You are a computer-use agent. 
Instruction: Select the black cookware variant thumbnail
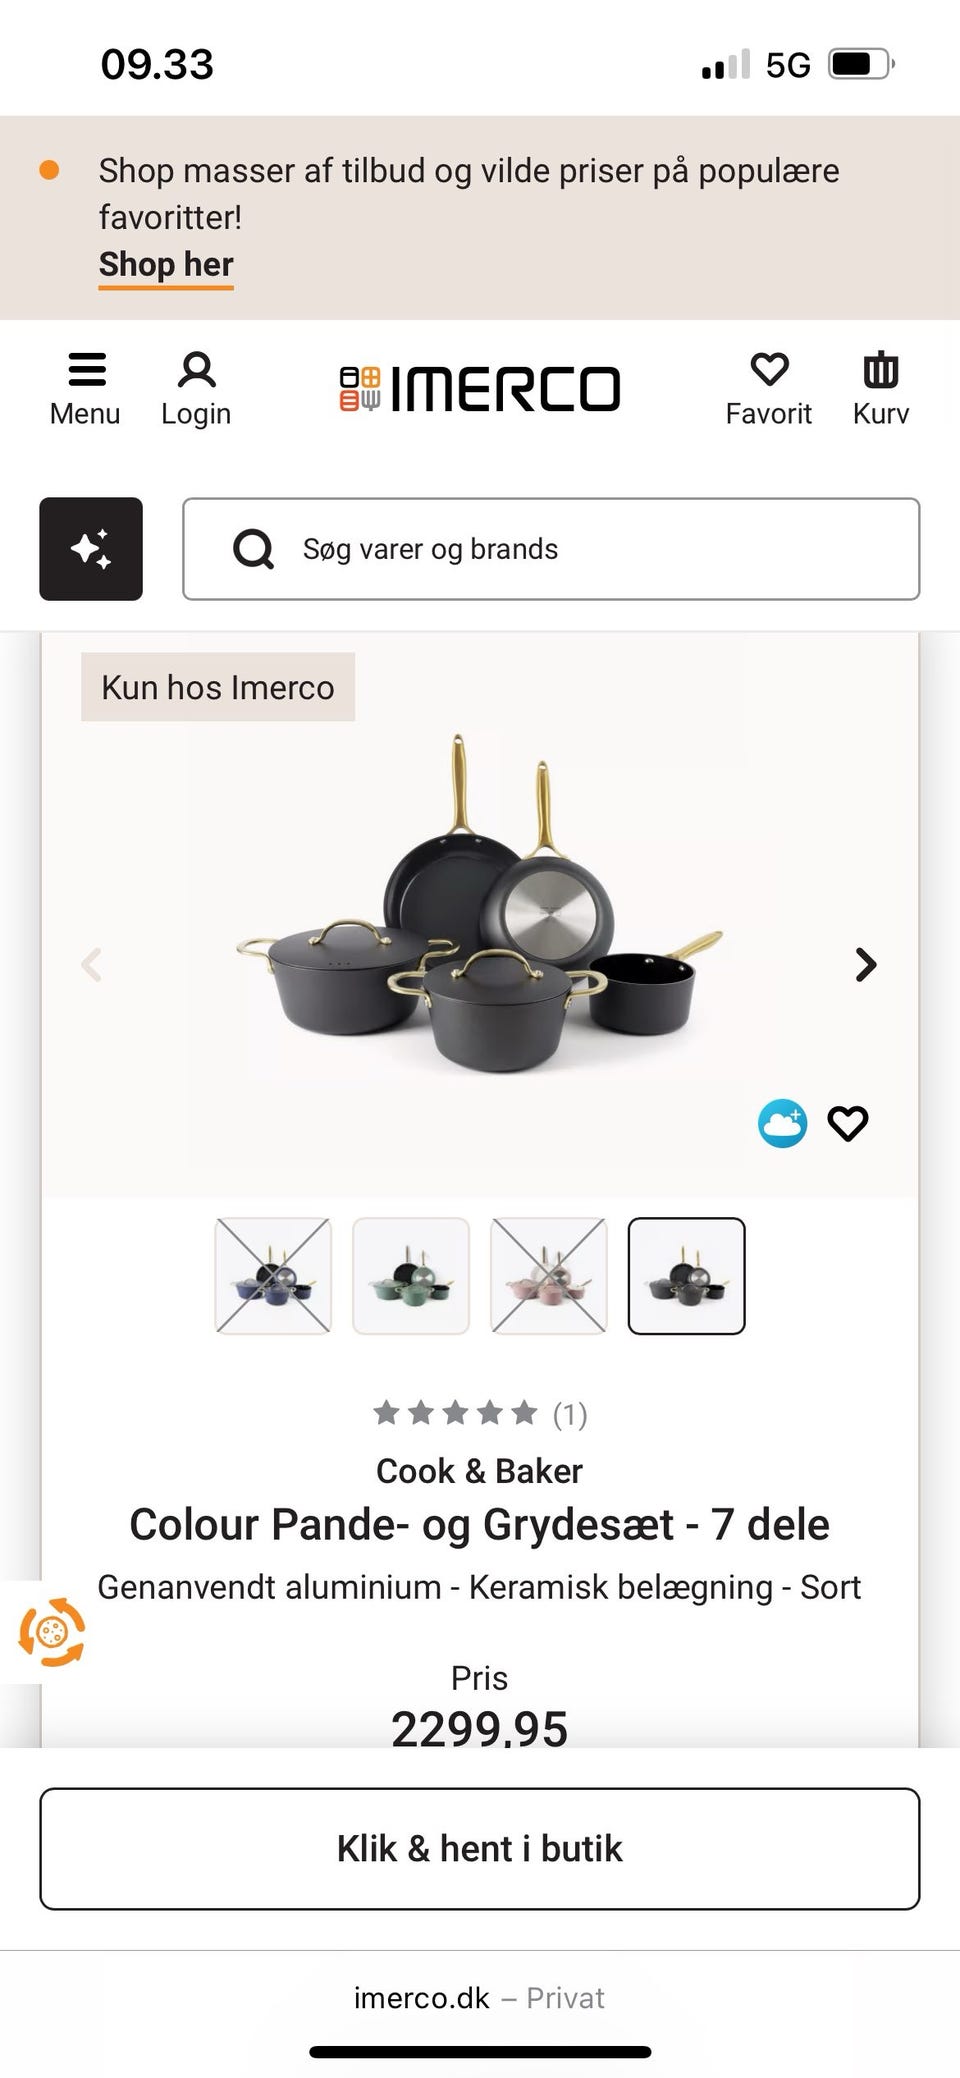click(687, 1276)
